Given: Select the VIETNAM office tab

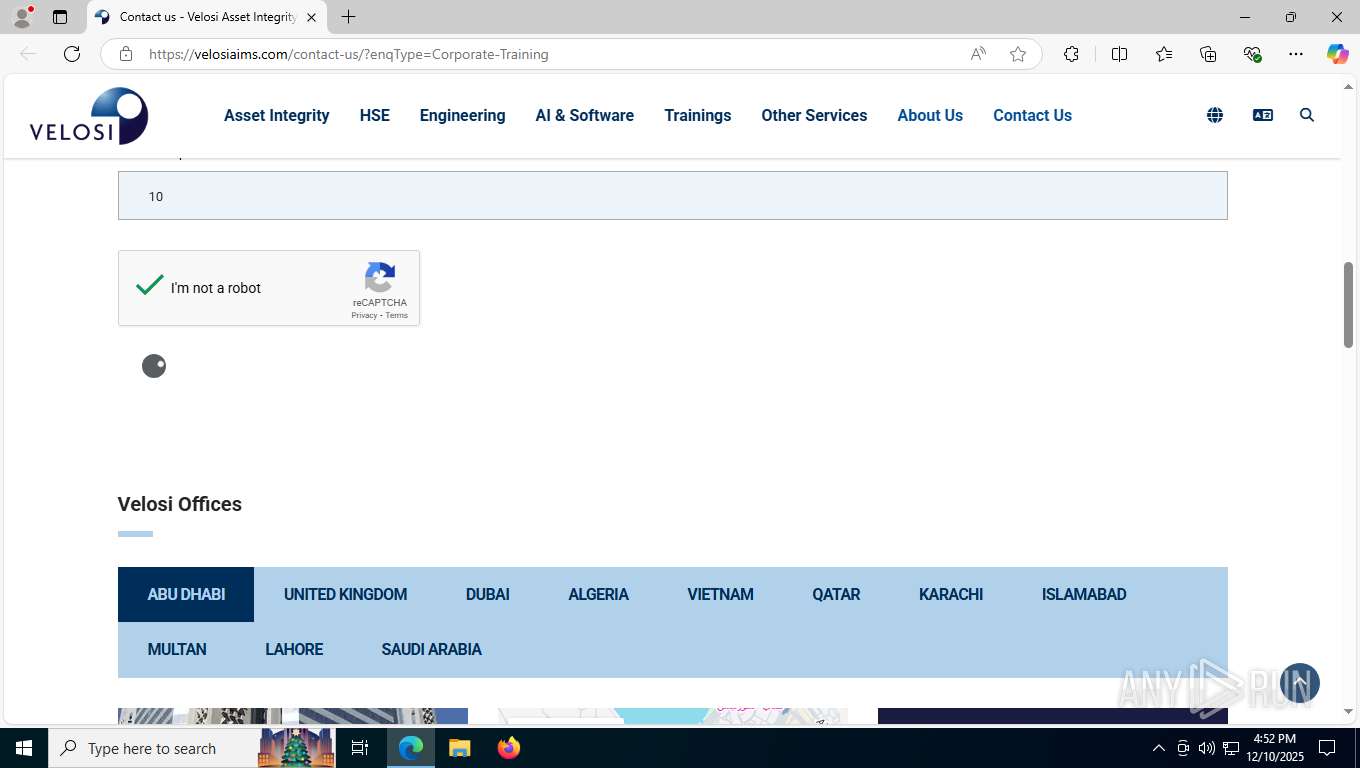Looking at the screenshot, I should point(720,594).
